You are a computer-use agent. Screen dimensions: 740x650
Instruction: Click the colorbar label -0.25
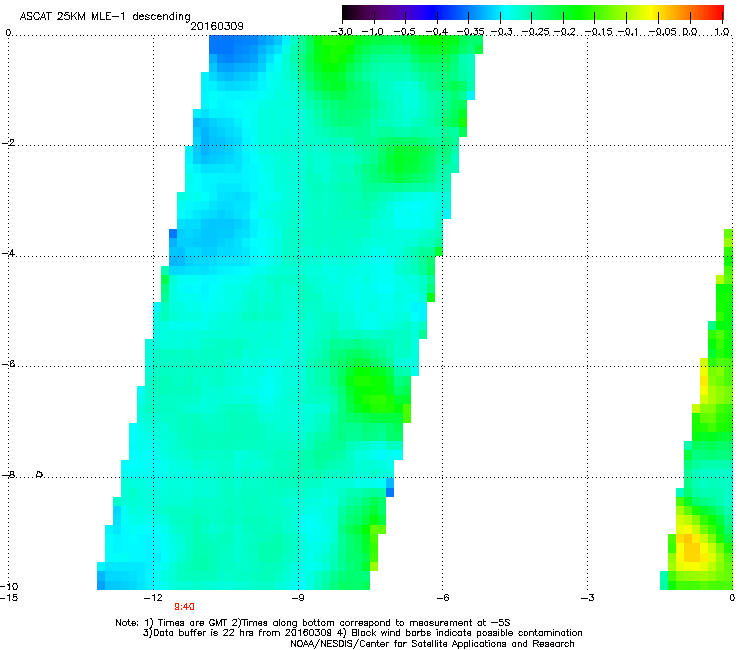(x=535, y=32)
